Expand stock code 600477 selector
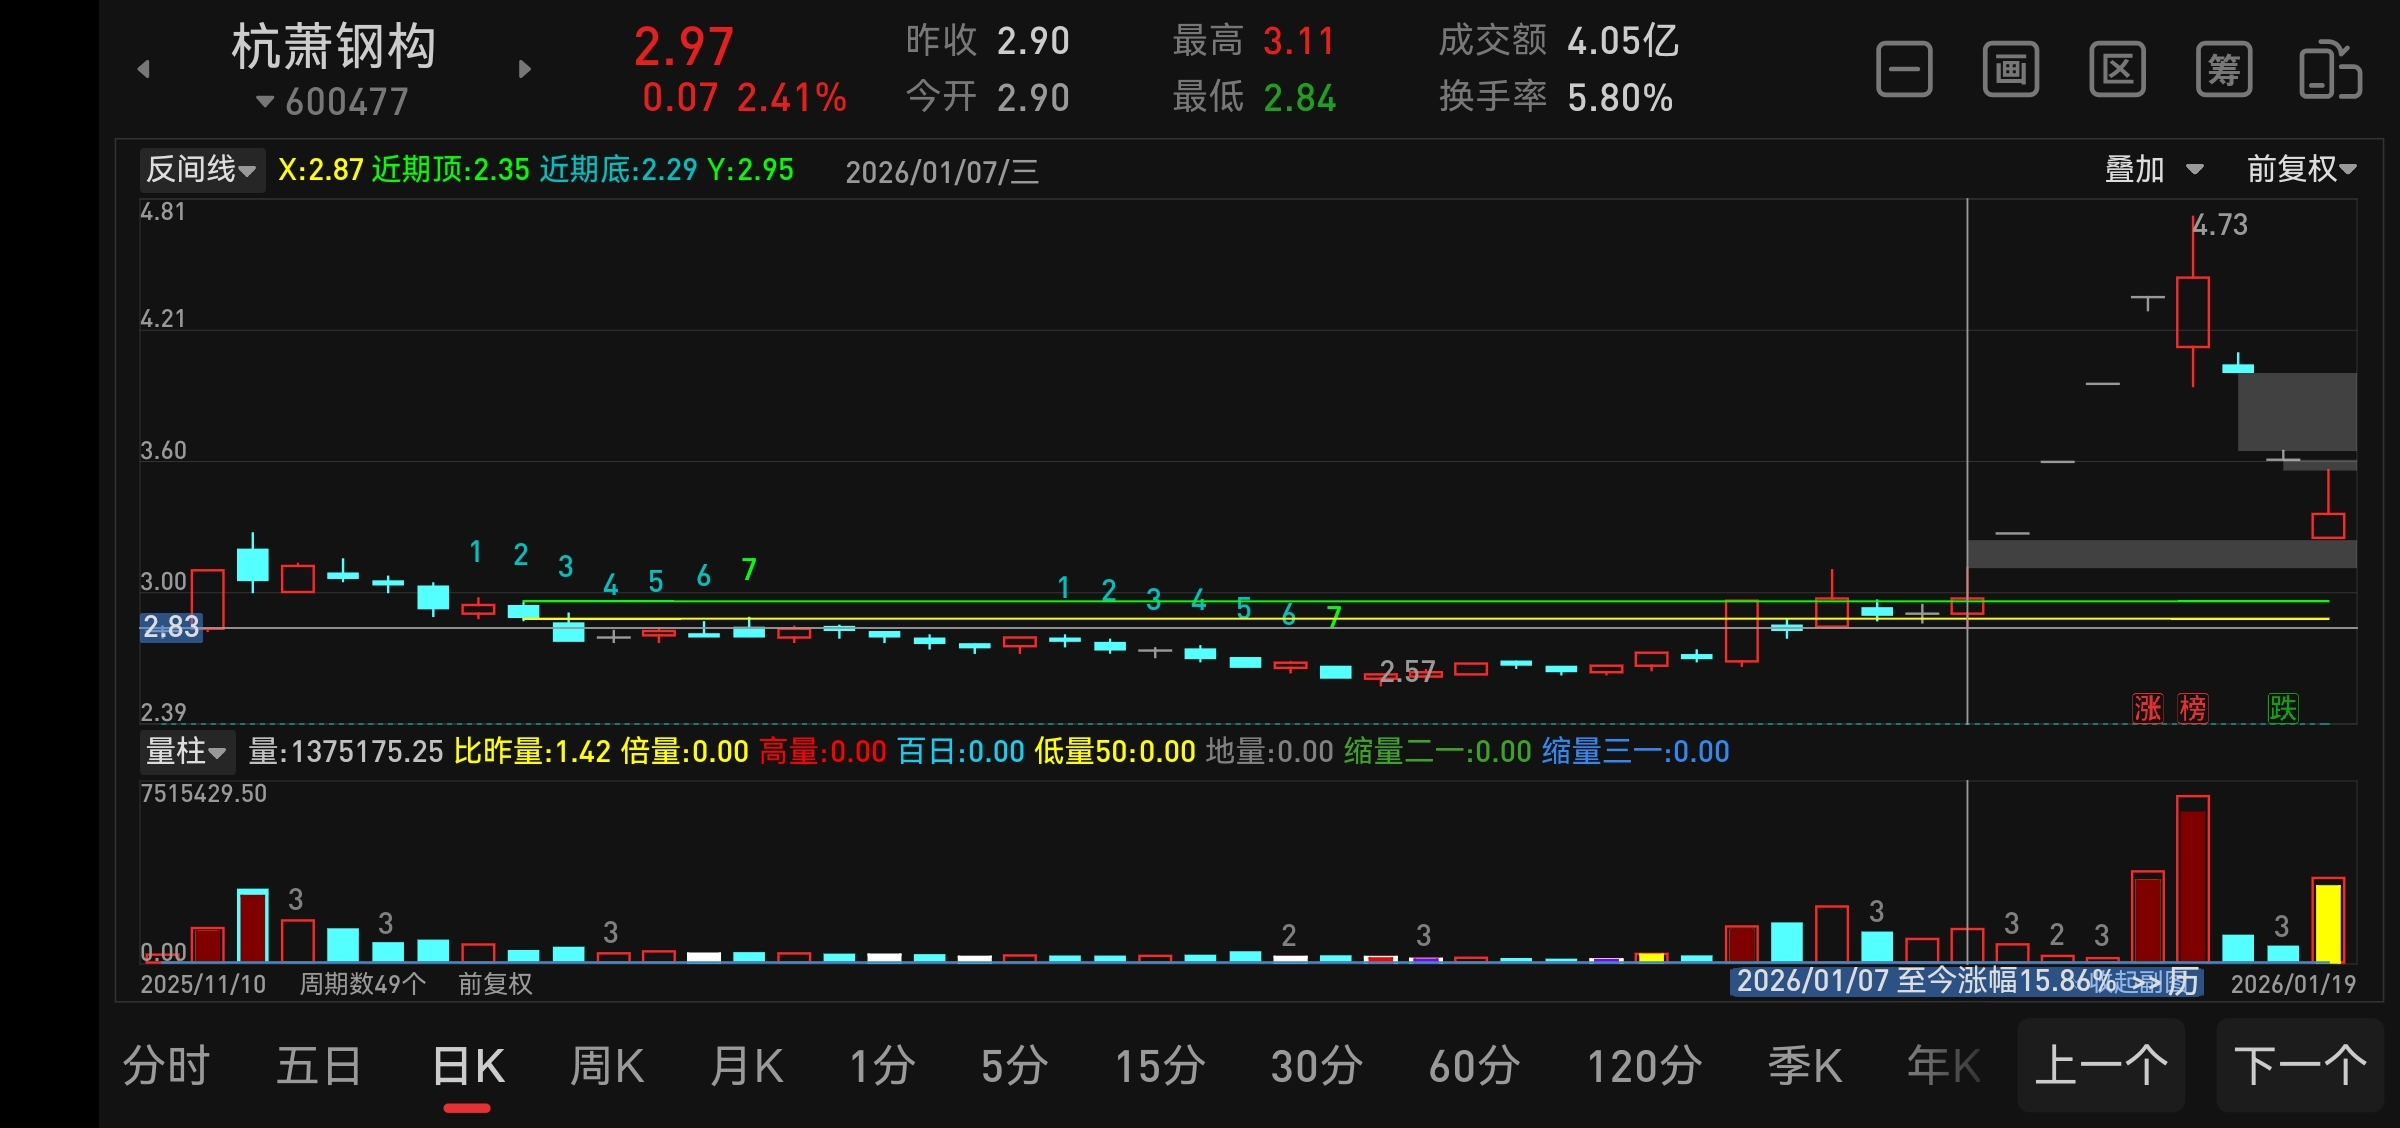Screen dimensions: 2400x1128 click(333, 102)
